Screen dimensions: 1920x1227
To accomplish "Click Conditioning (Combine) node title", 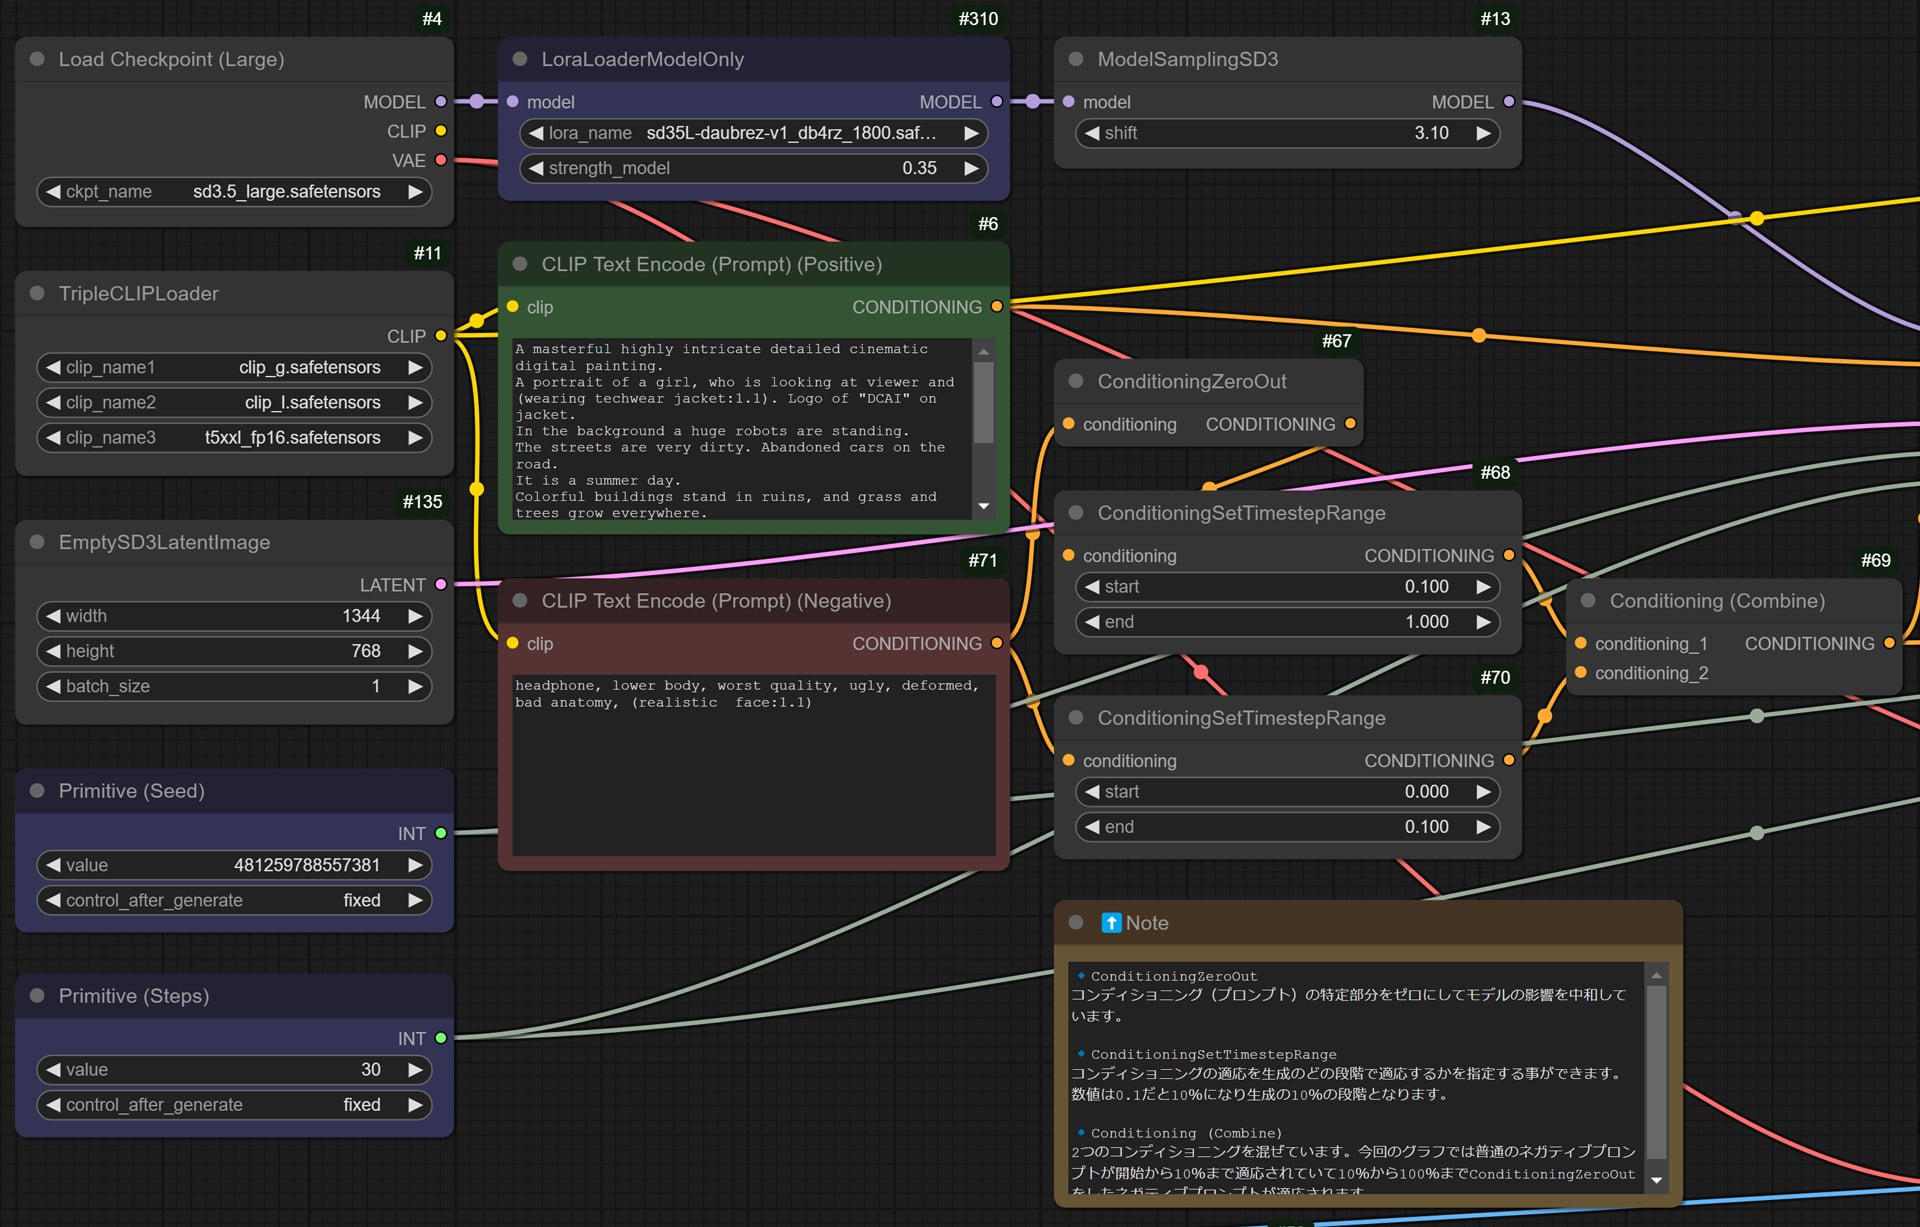I will (x=1717, y=601).
